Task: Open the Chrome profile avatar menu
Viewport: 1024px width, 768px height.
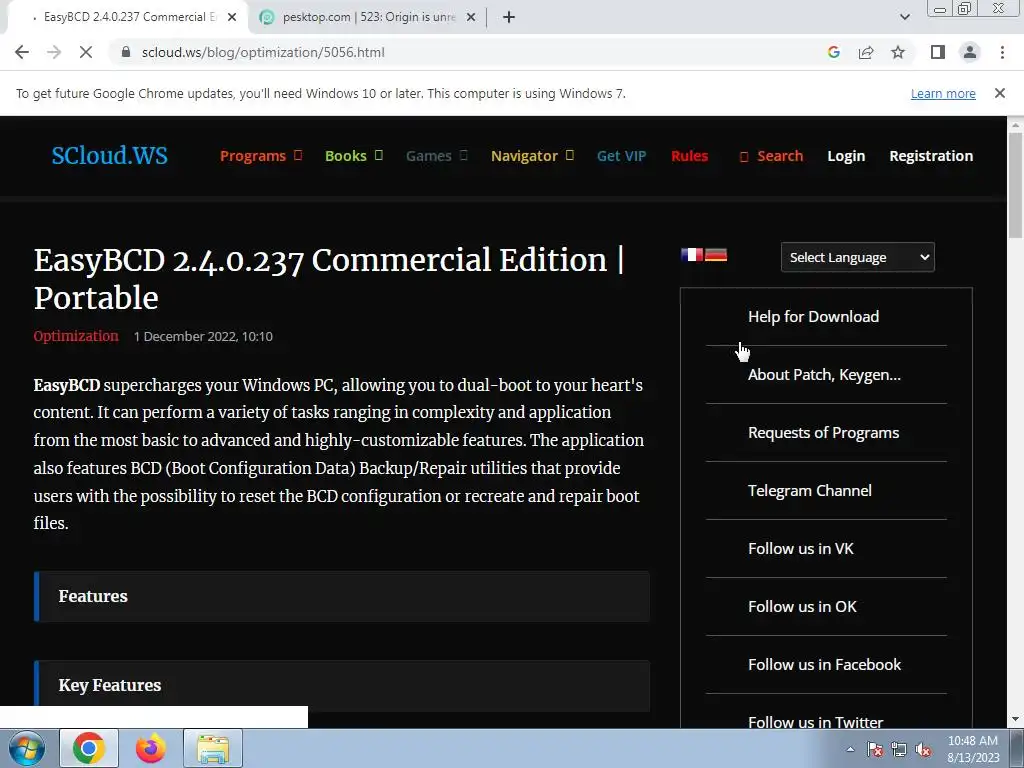Action: (970, 52)
